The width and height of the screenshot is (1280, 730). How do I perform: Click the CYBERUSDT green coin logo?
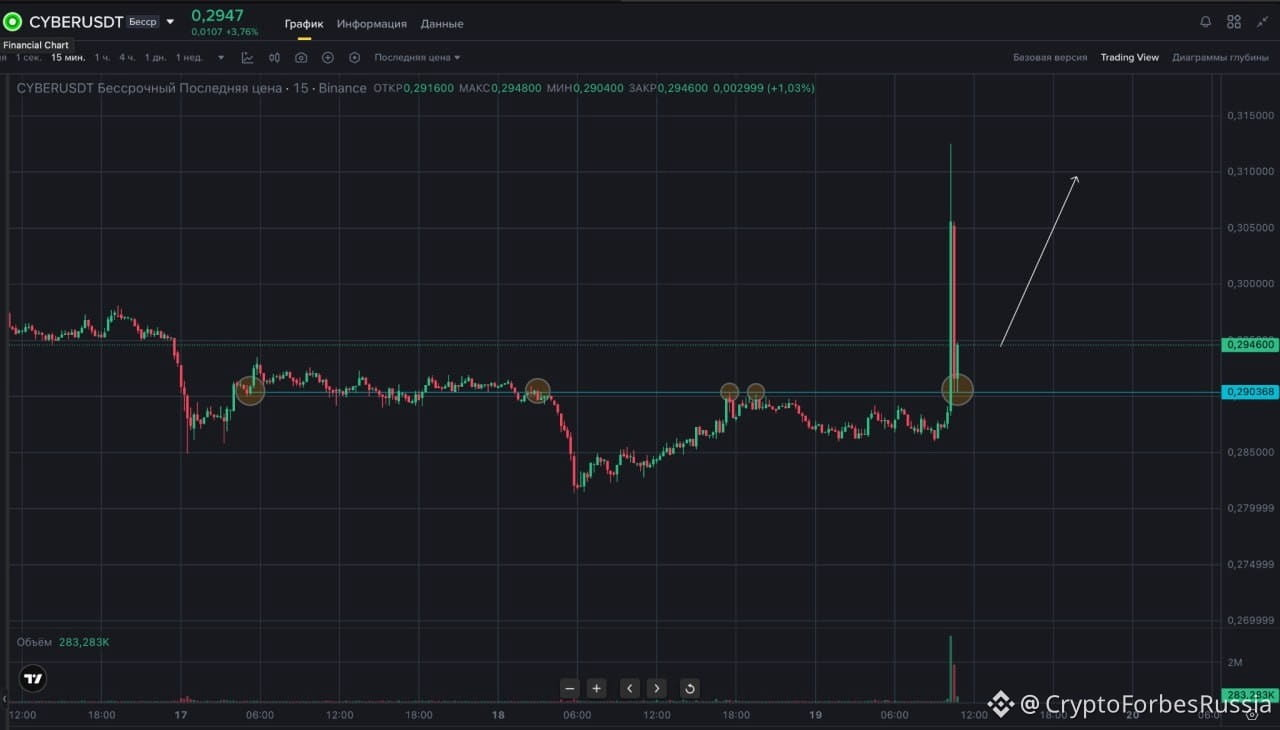13,21
